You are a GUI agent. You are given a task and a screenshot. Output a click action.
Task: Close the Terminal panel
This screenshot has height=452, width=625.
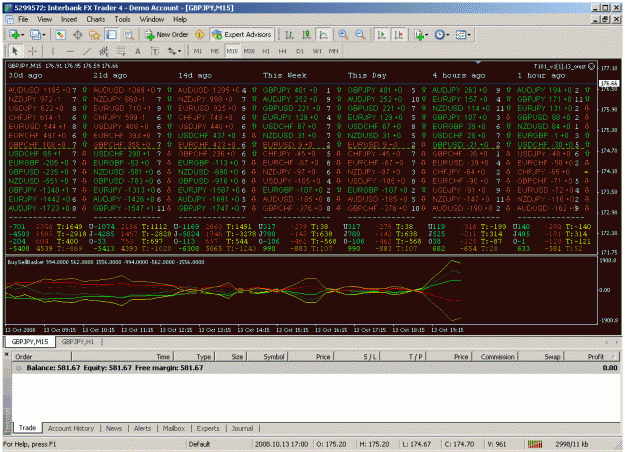coord(6,354)
